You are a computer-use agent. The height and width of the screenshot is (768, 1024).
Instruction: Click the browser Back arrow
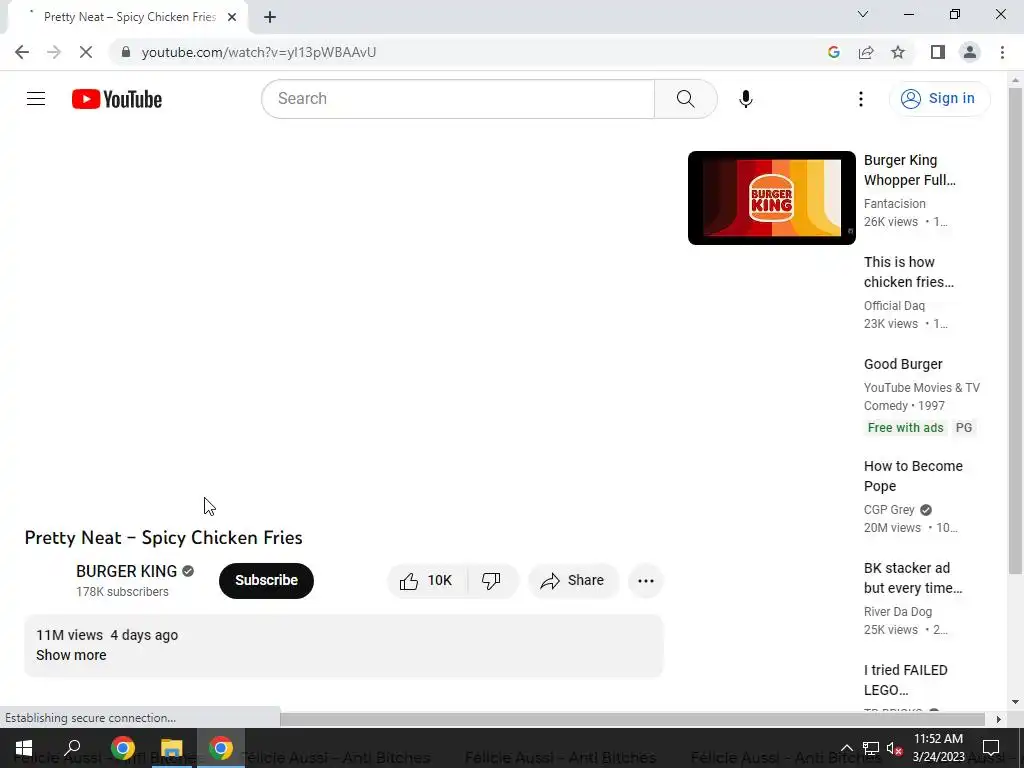[x=22, y=52]
